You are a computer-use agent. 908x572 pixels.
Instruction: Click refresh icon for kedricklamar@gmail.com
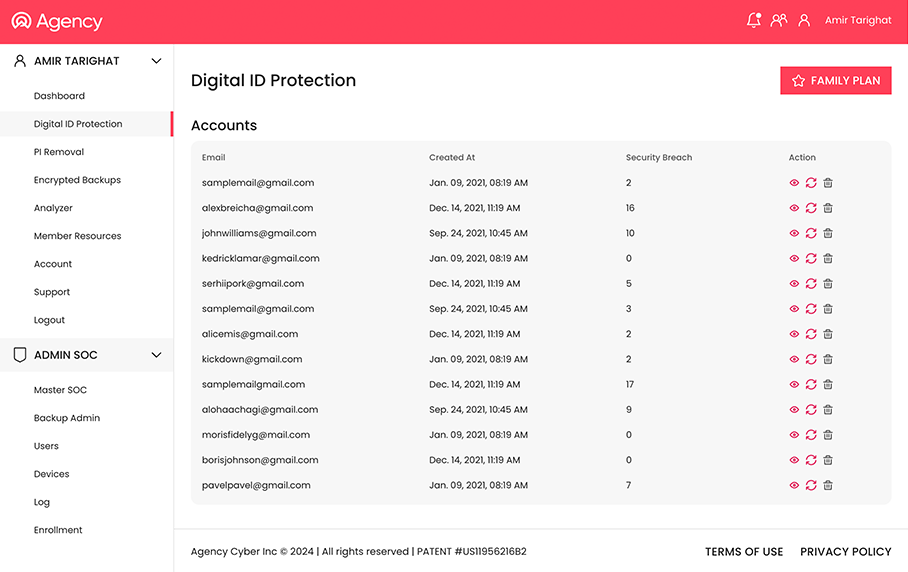click(811, 258)
